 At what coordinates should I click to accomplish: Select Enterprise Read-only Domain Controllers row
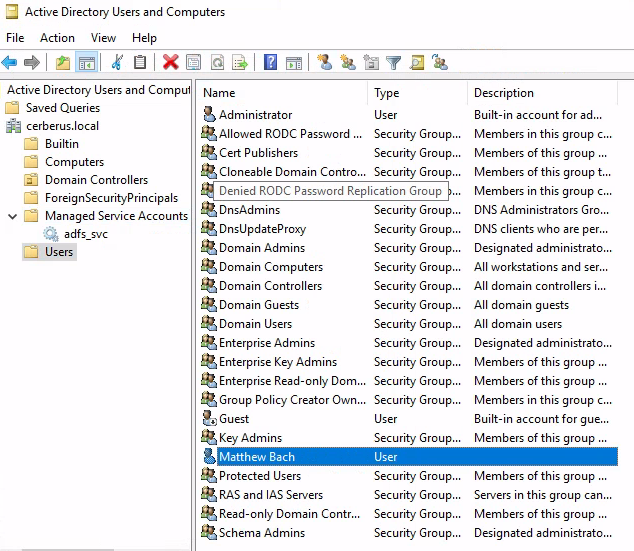292,381
